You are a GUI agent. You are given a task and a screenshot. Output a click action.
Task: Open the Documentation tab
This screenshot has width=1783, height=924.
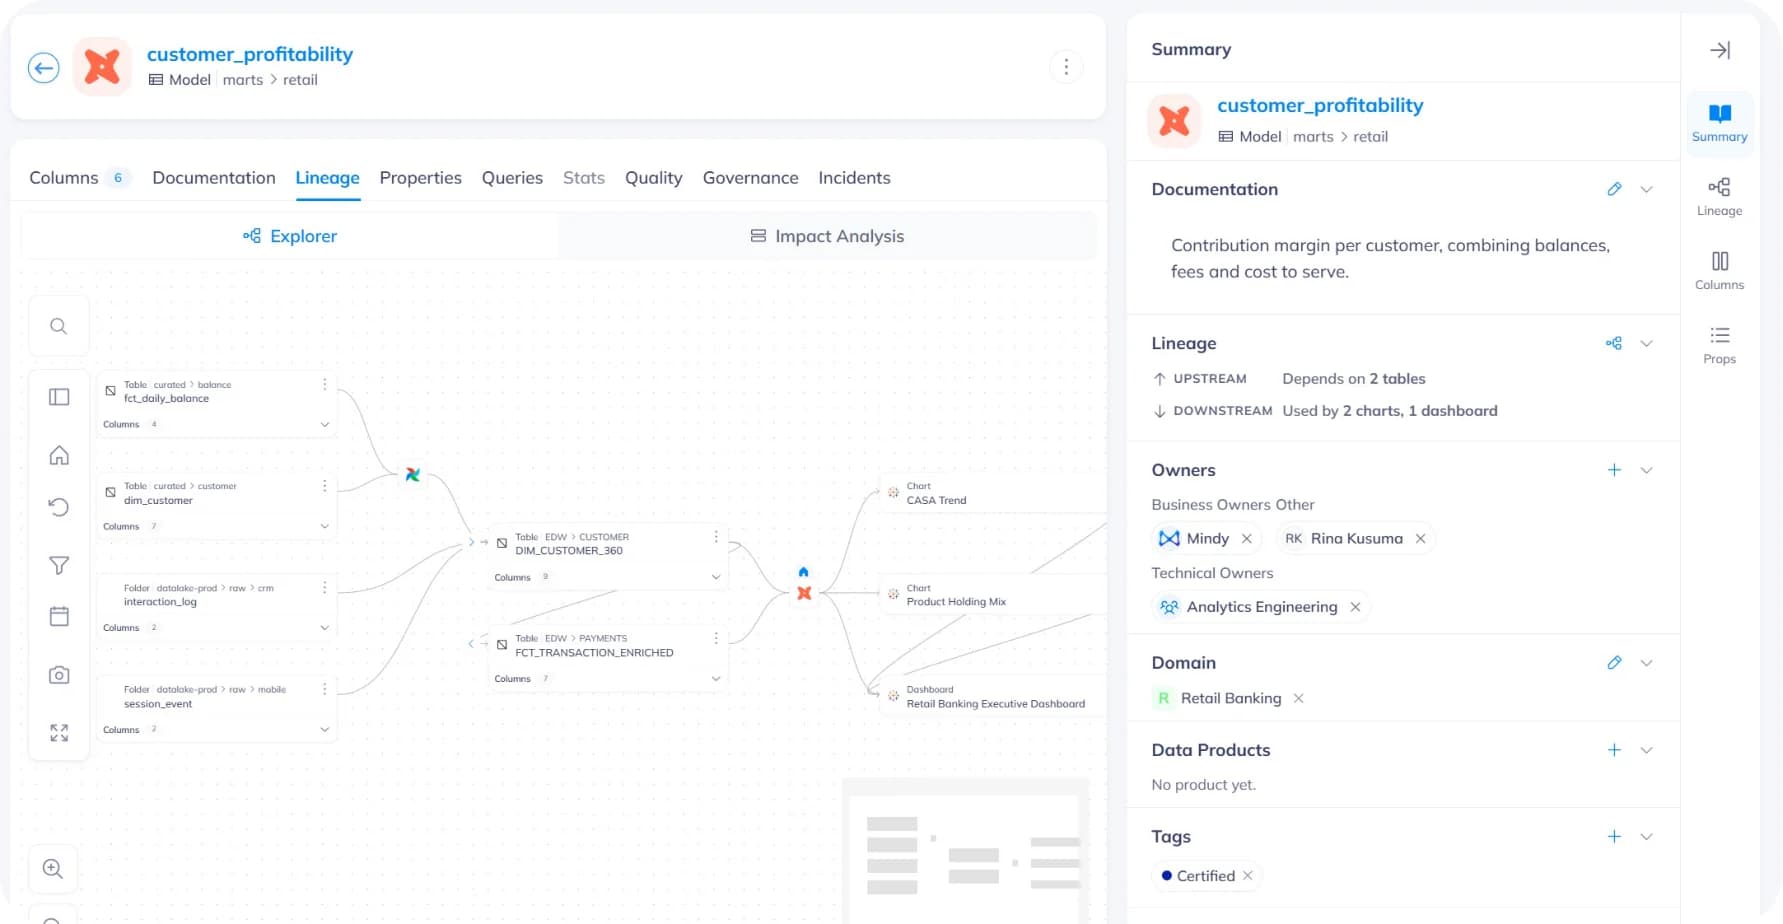(214, 178)
